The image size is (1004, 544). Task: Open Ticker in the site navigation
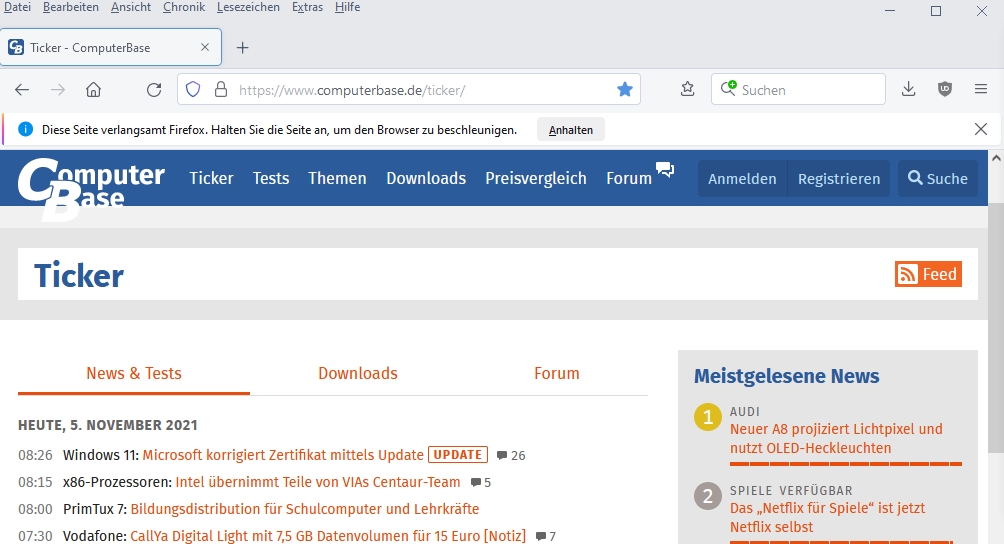coord(211,178)
